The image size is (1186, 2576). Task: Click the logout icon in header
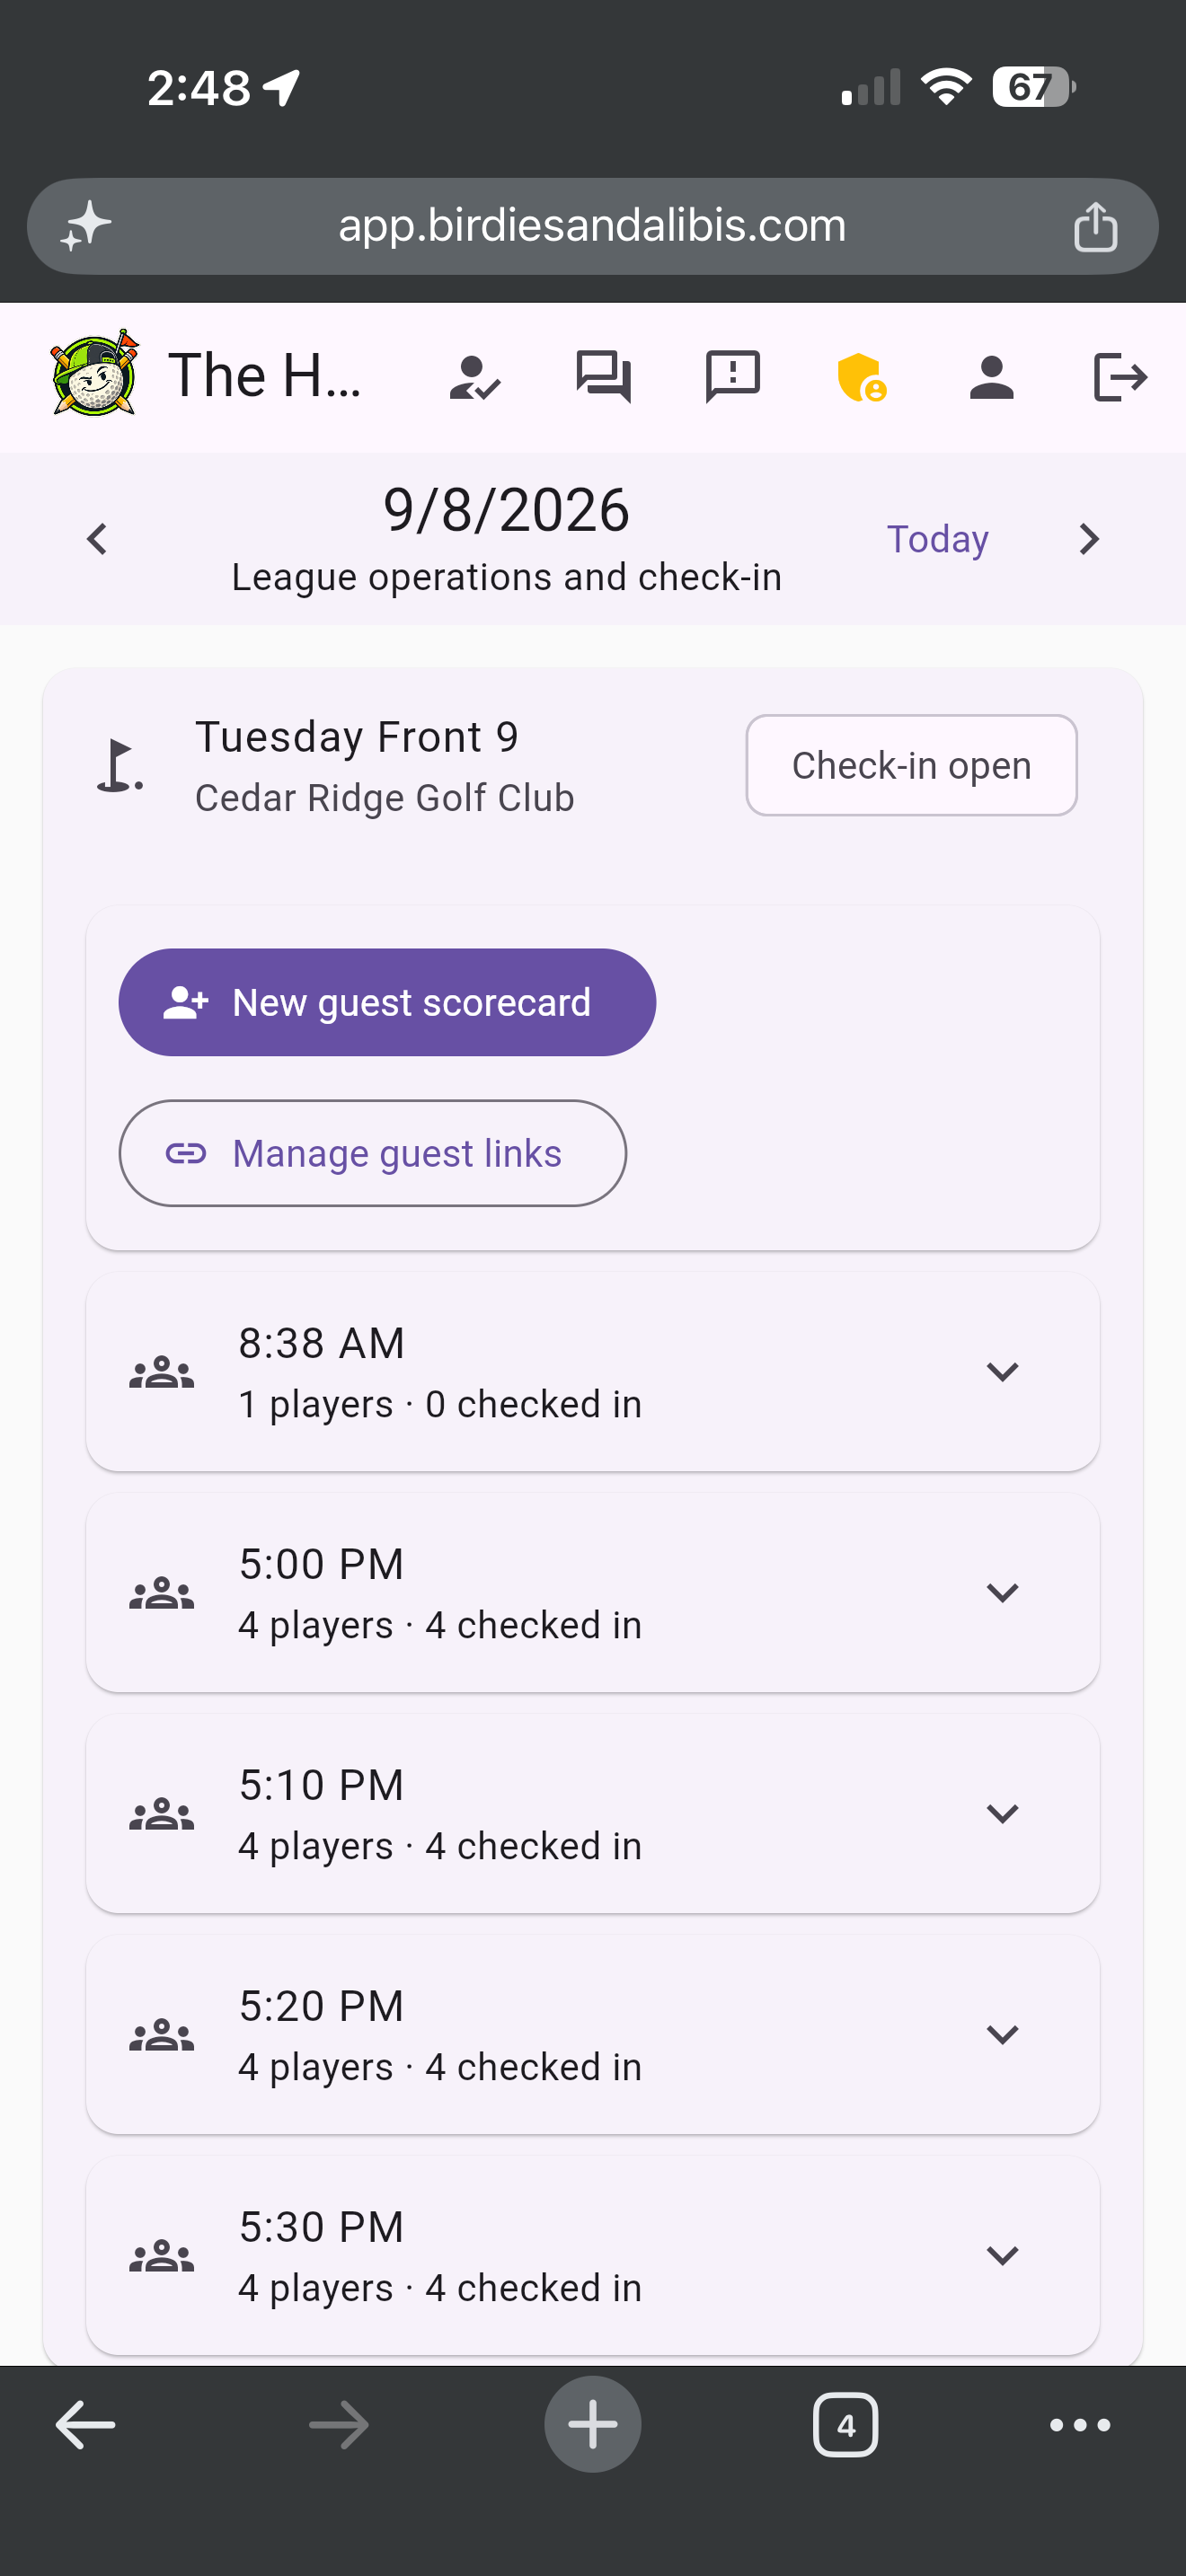1120,377
